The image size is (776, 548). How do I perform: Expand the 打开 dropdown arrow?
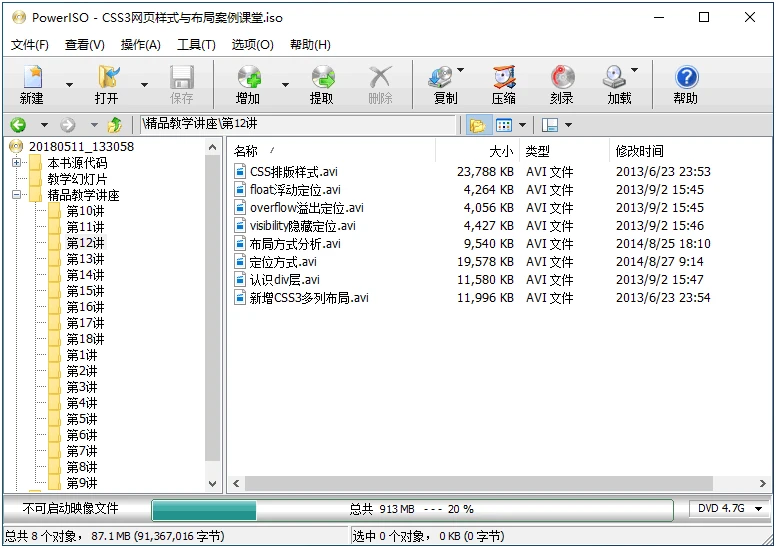(144, 85)
